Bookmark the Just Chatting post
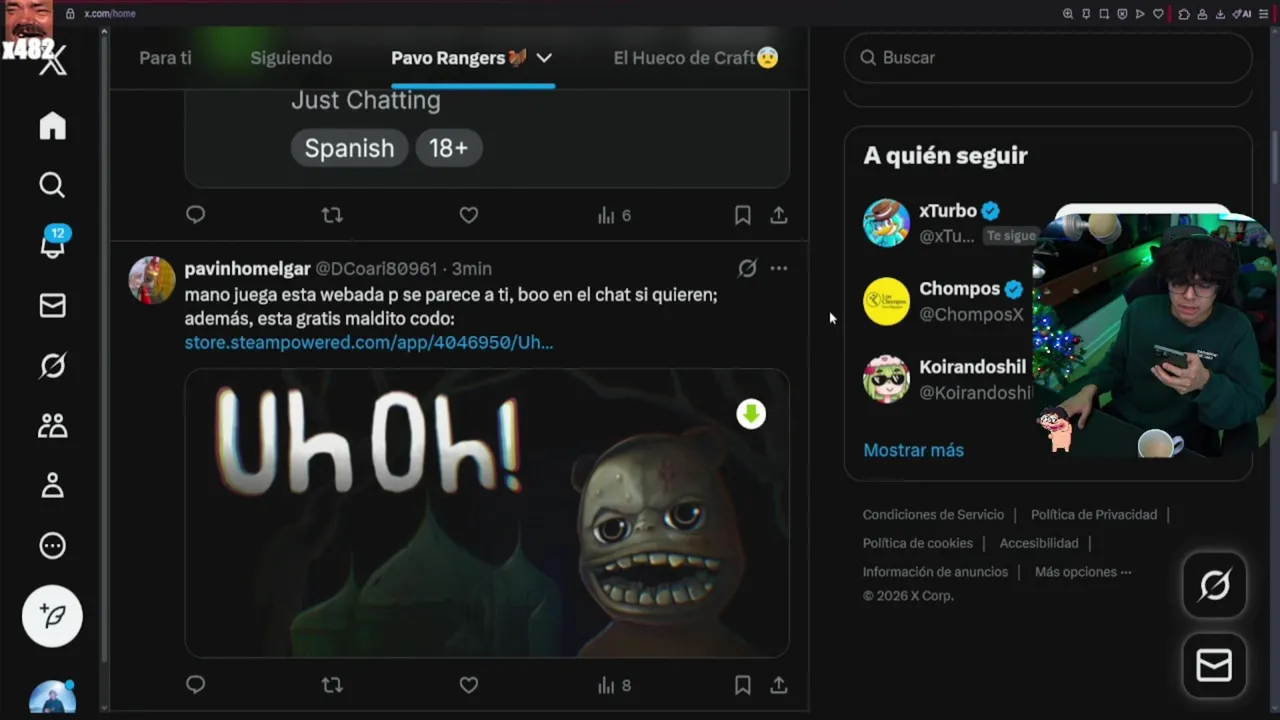The height and width of the screenshot is (720, 1280). pos(742,215)
